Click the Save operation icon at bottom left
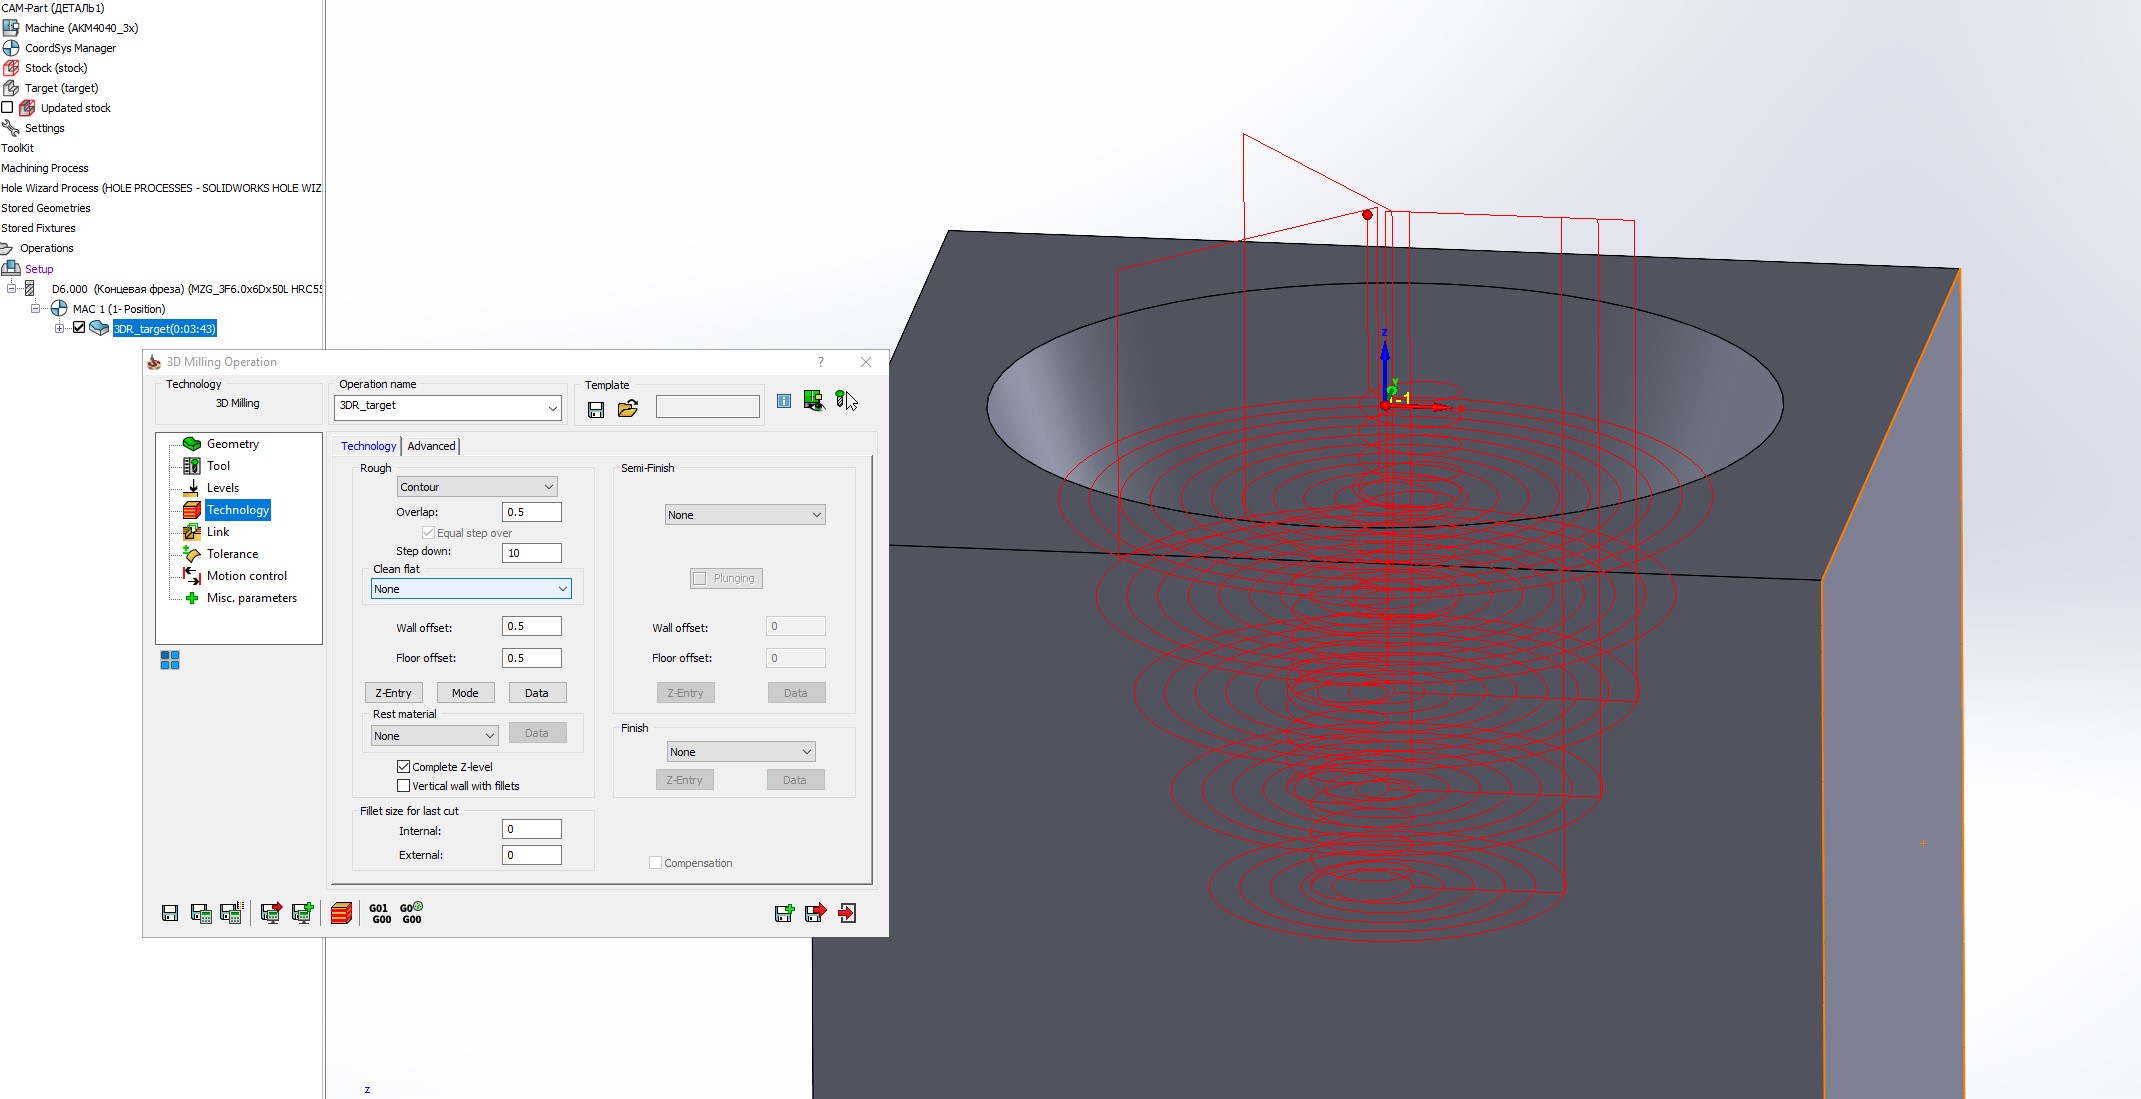Viewport: 2141px width, 1099px height. pos(170,913)
